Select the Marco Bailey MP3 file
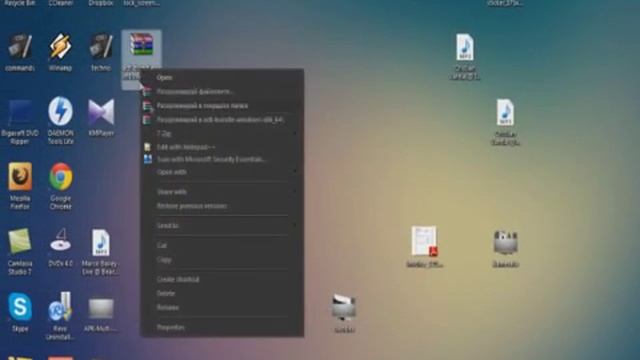The image size is (640, 360). pyautogui.click(x=100, y=252)
